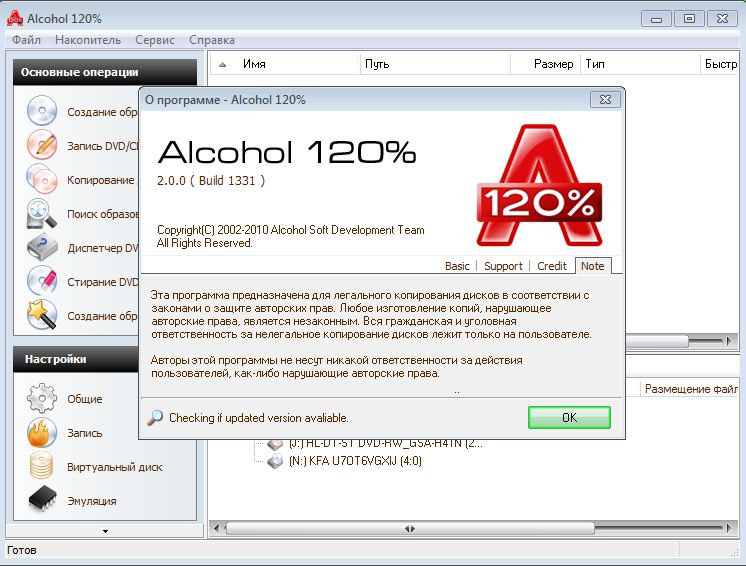Click sort arrow in the Имя column
This screenshot has width=746, height=566.
(x=222, y=64)
